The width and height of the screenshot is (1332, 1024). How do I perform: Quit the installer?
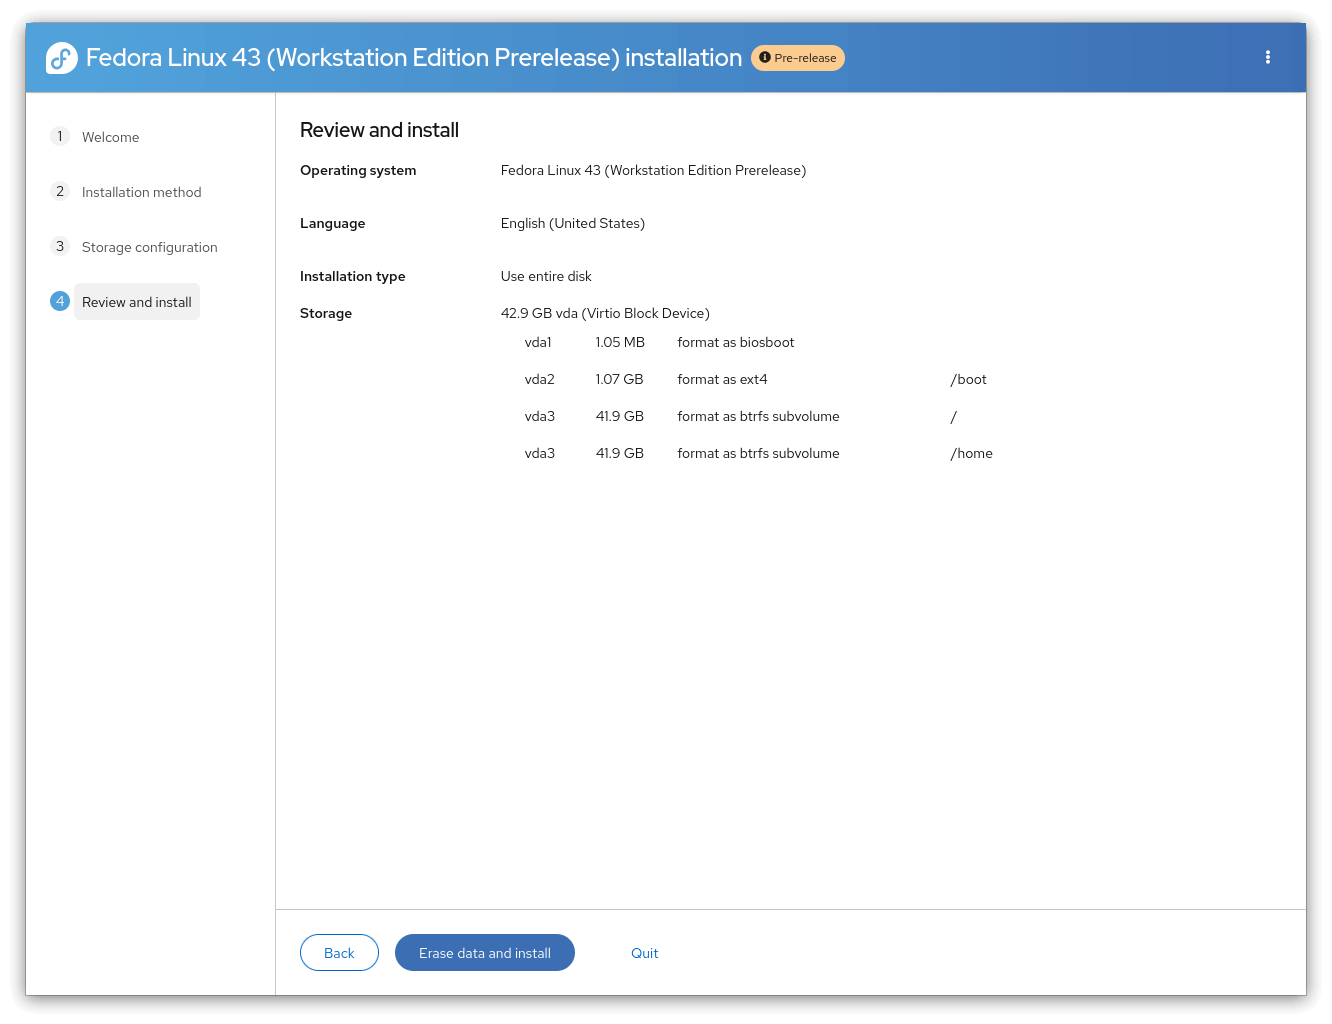point(644,953)
